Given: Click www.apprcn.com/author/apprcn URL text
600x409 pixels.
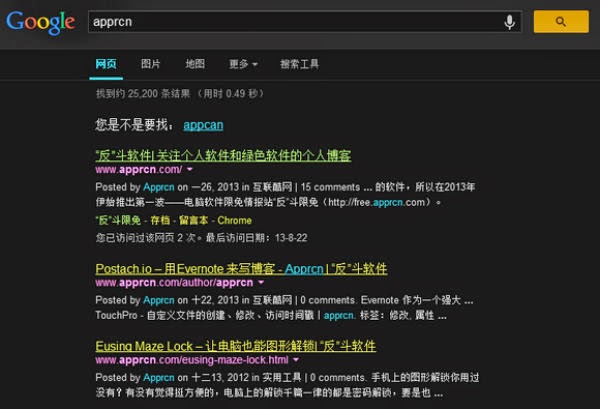Looking at the screenshot, I should 174,283.
